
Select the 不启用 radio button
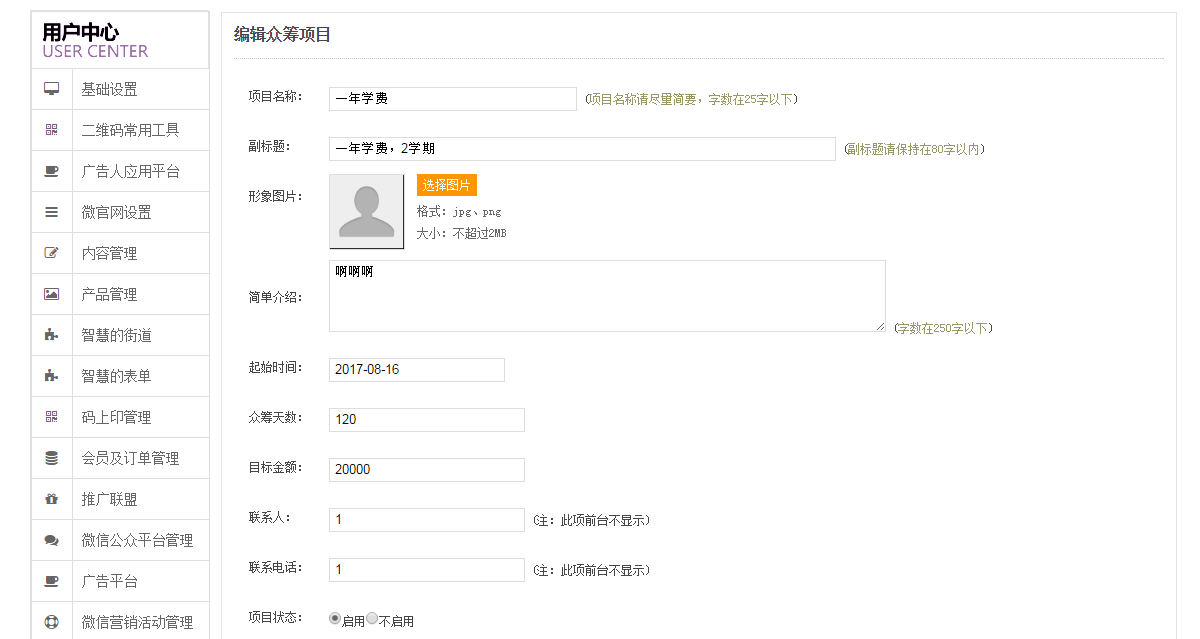pos(372,619)
